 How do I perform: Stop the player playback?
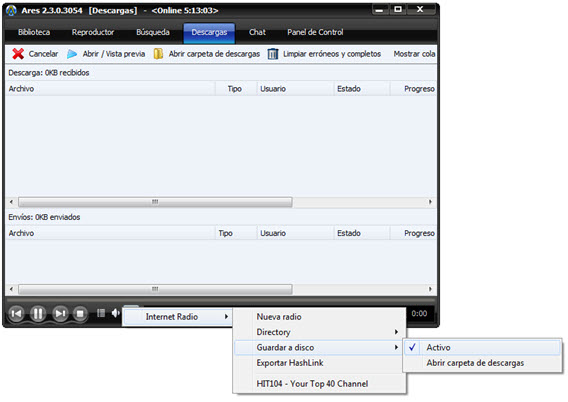[80, 313]
